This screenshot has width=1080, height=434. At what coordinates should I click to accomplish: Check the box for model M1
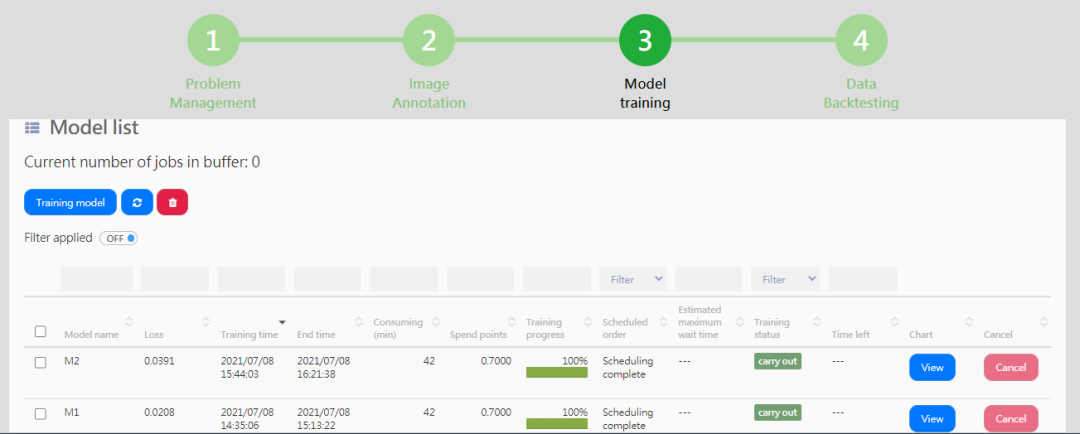click(x=41, y=414)
